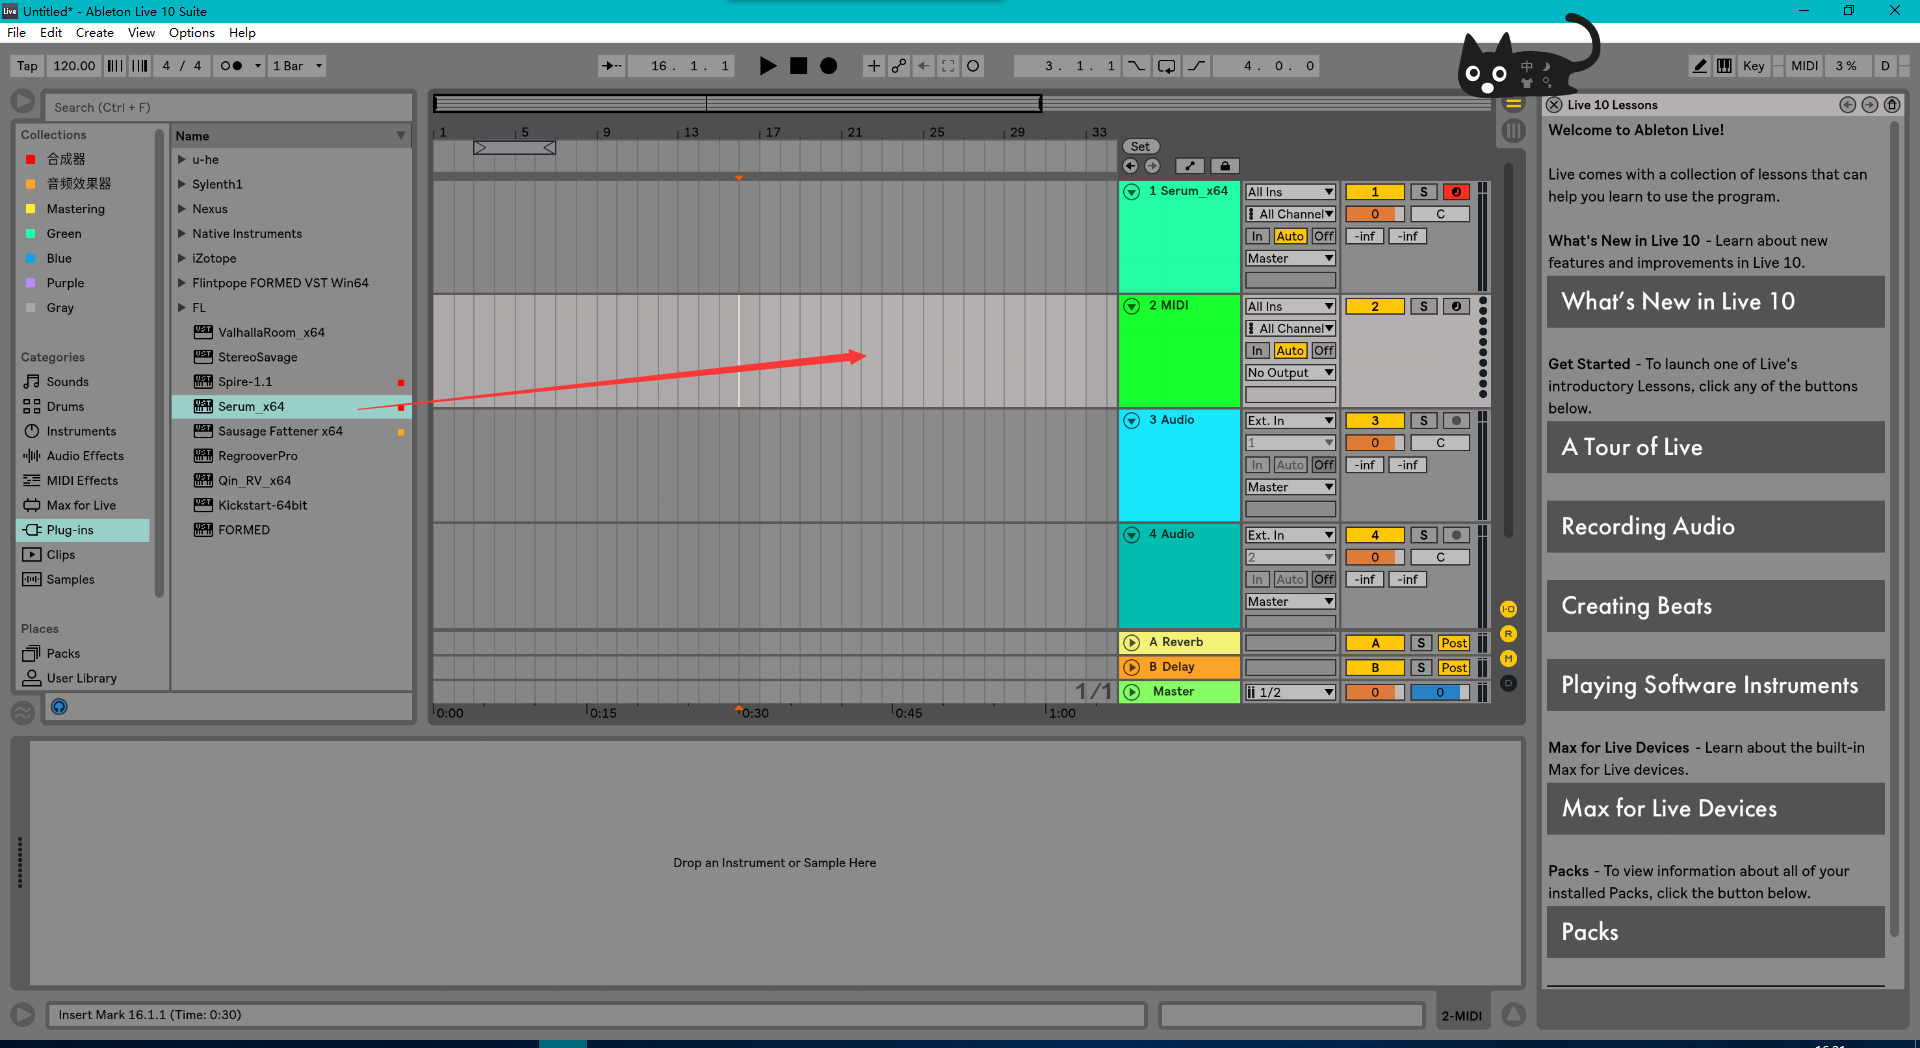Toggle Post switch on A Reverb return
The width and height of the screenshot is (1920, 1048).
click(1455, 643)
